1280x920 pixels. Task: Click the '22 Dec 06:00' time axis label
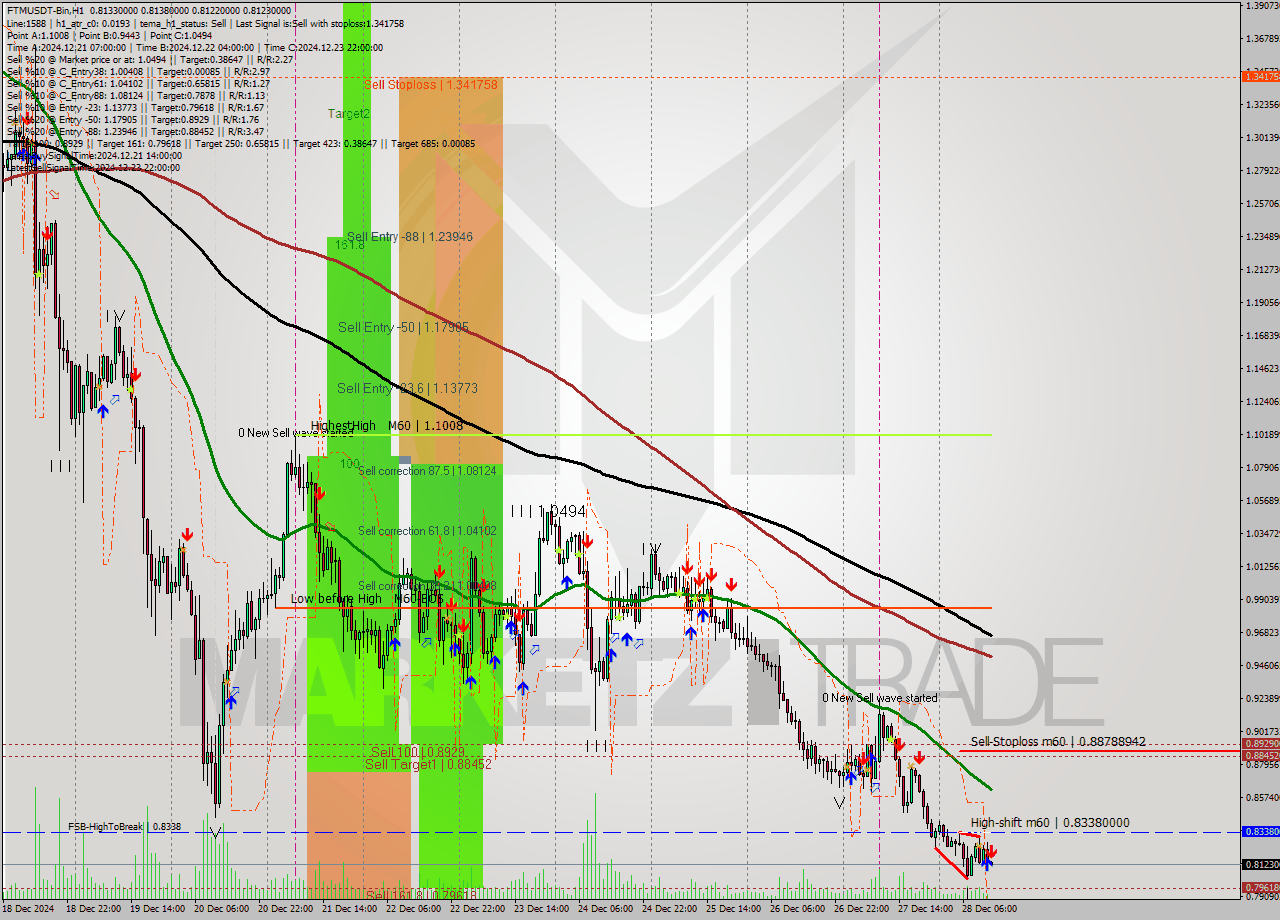pyautogui.click(x=413, y=910)
